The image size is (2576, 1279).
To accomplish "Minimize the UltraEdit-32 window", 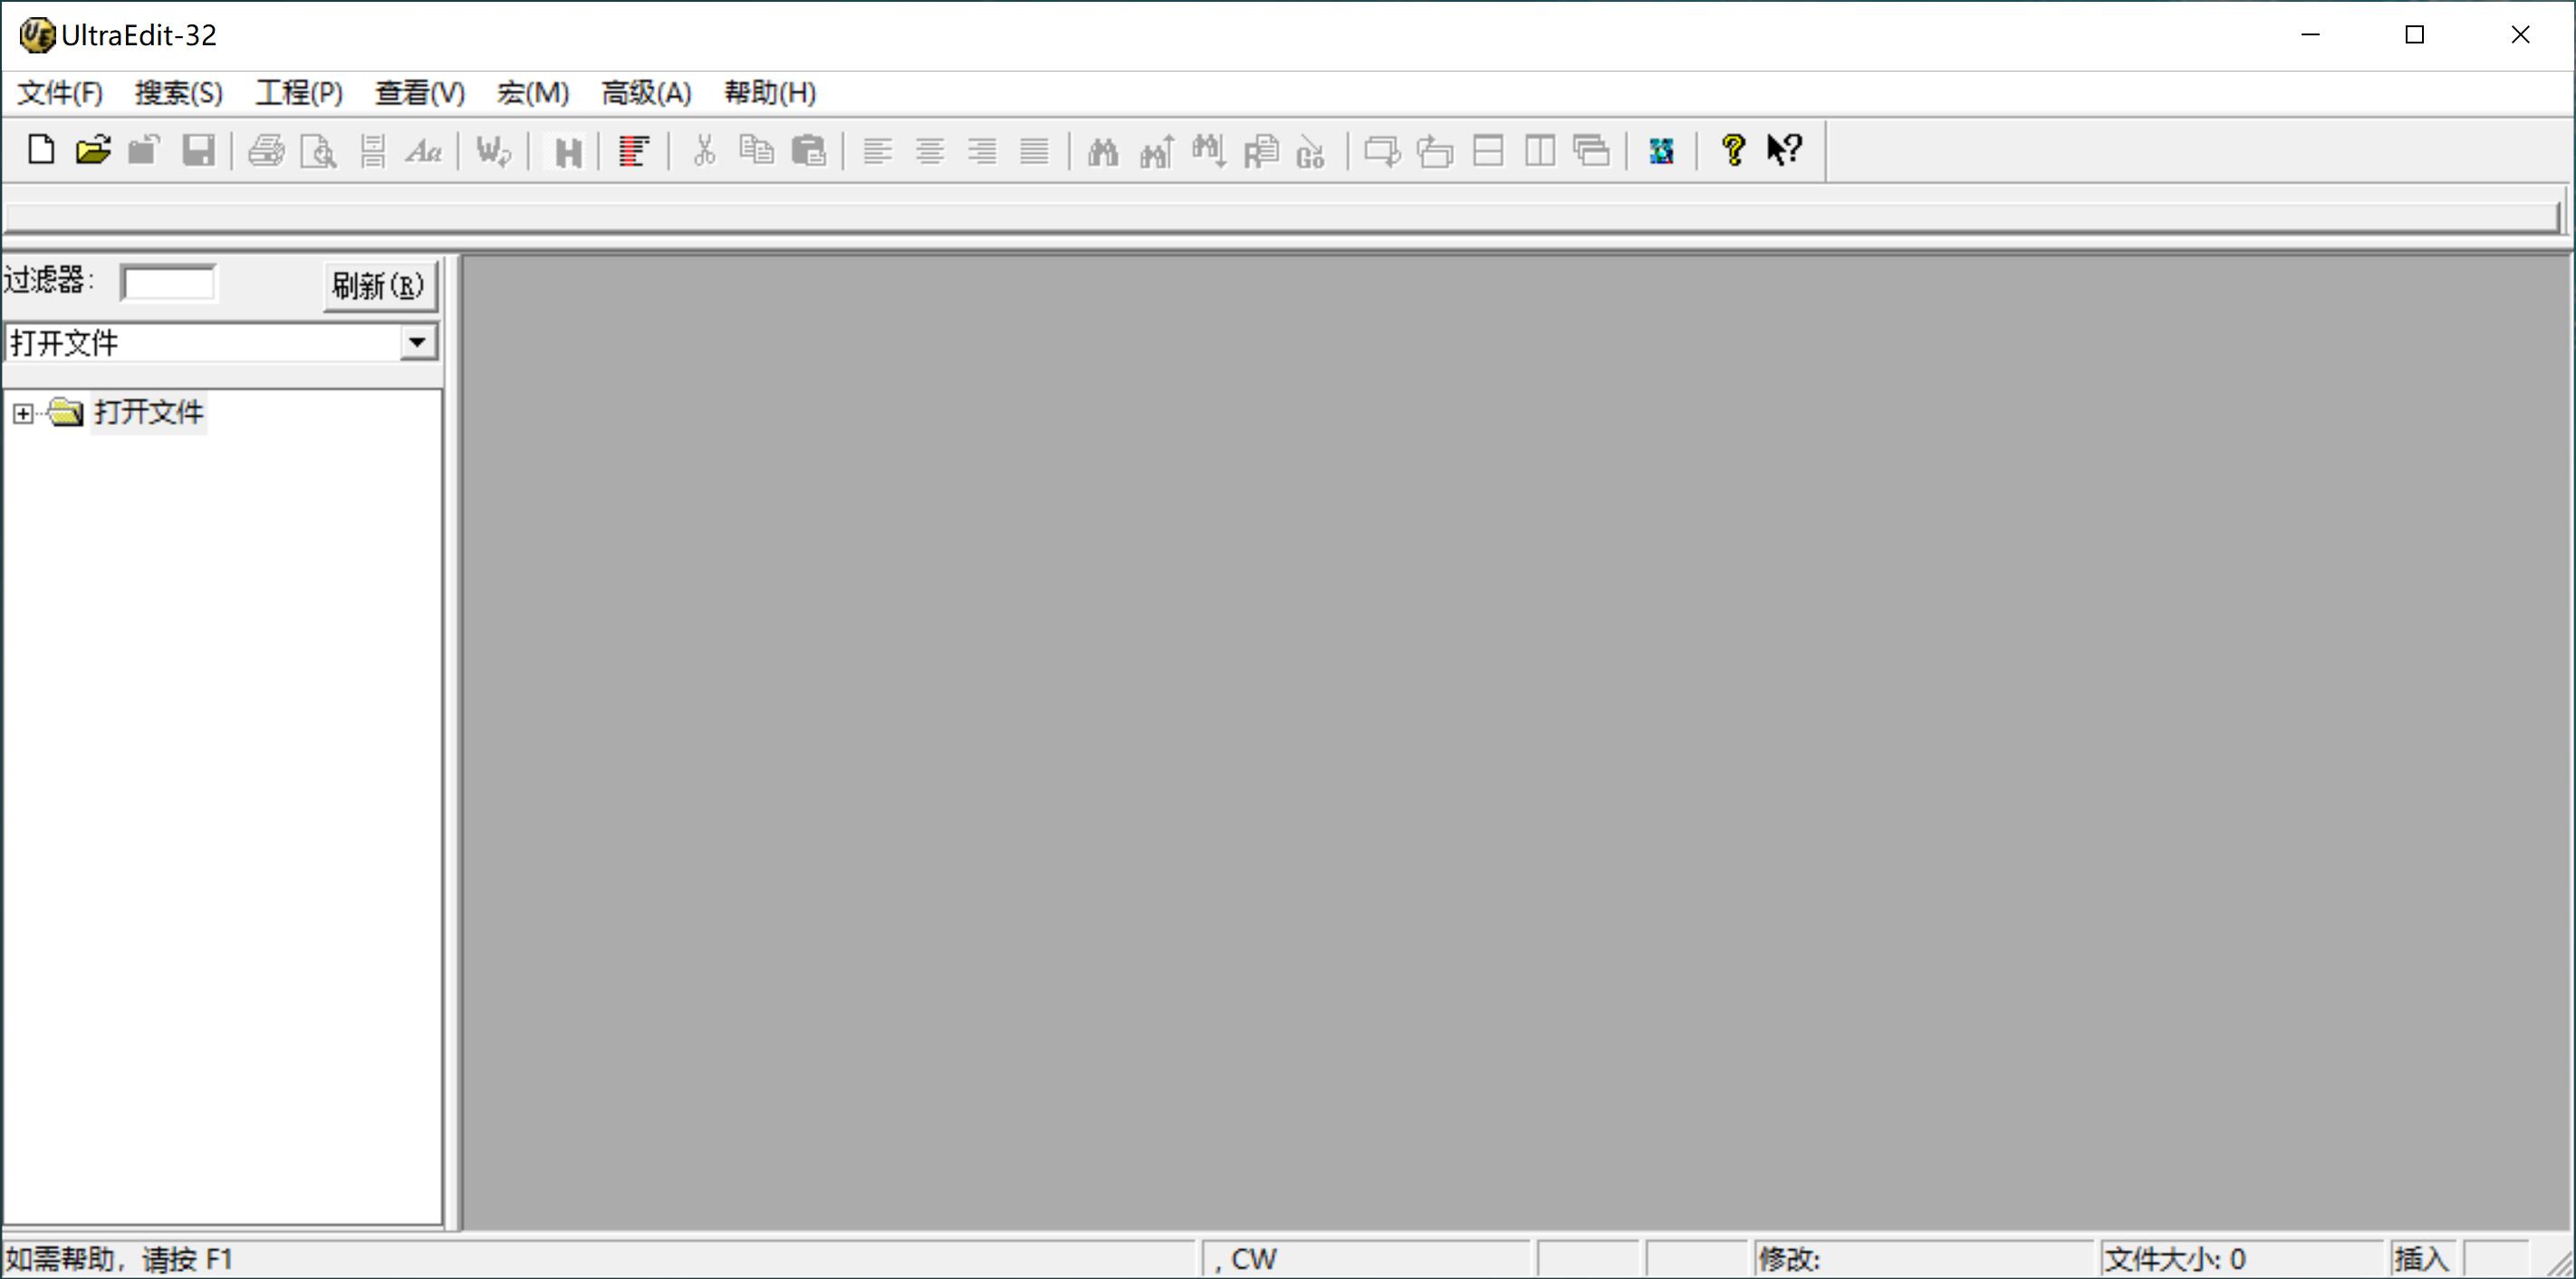I will coord(2310,35).
